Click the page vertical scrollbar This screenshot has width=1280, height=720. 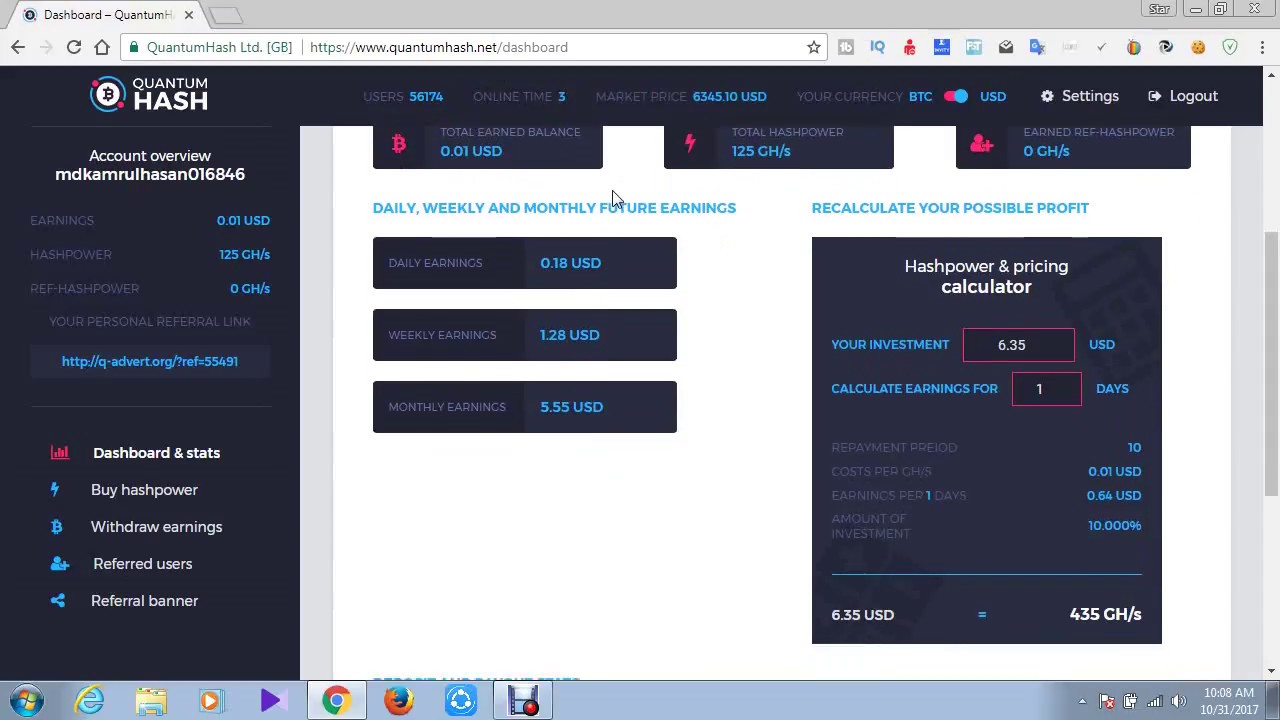pos(1271,364)
